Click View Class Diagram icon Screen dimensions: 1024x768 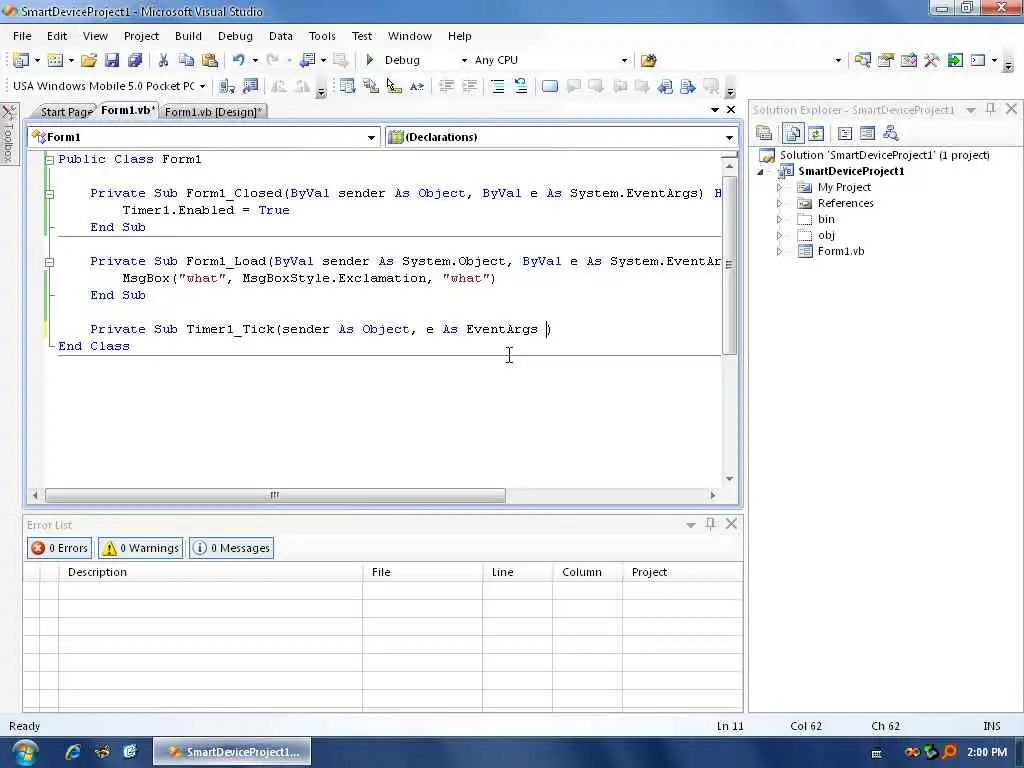(x=890, y=134)
